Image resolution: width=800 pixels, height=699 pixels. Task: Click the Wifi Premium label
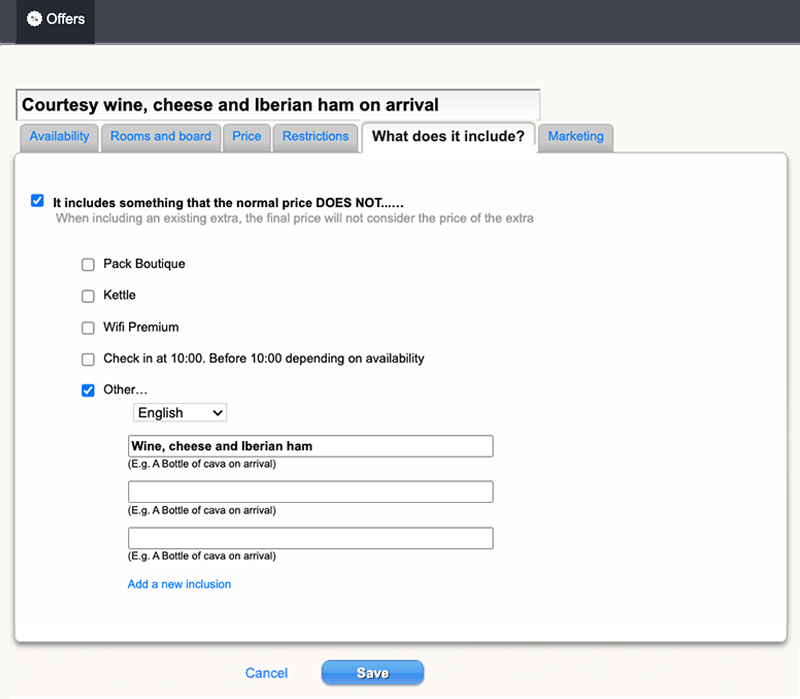pos(141,327)
